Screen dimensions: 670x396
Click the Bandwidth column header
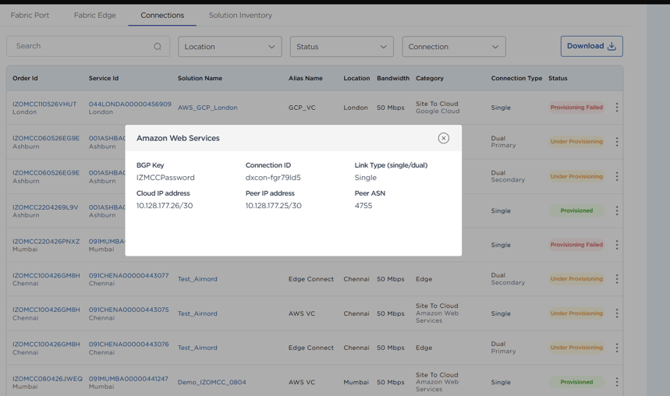point(393,78)
